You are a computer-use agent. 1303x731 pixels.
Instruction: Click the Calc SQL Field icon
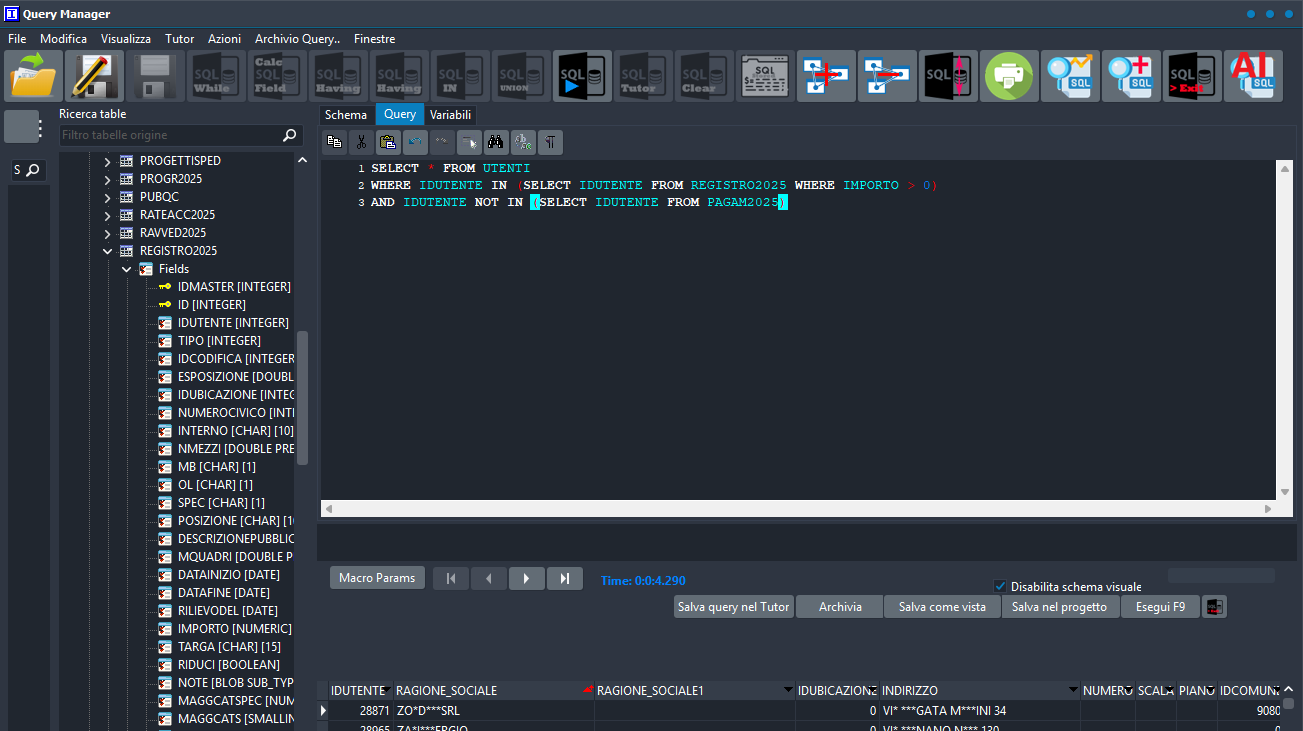click(x=277, y=76)
